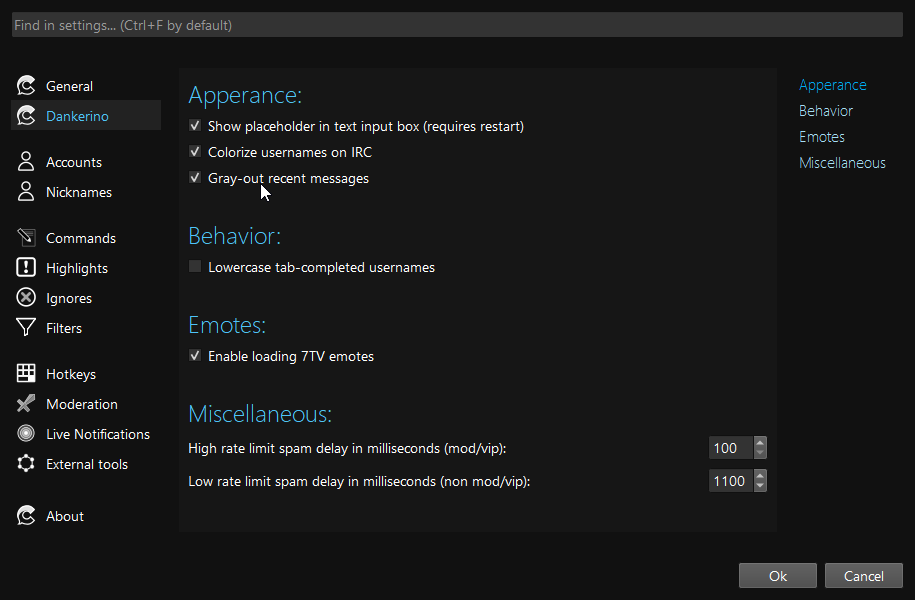Screen dimensions: 915x600
Task: Open the About page label
Action: point(65,516)
